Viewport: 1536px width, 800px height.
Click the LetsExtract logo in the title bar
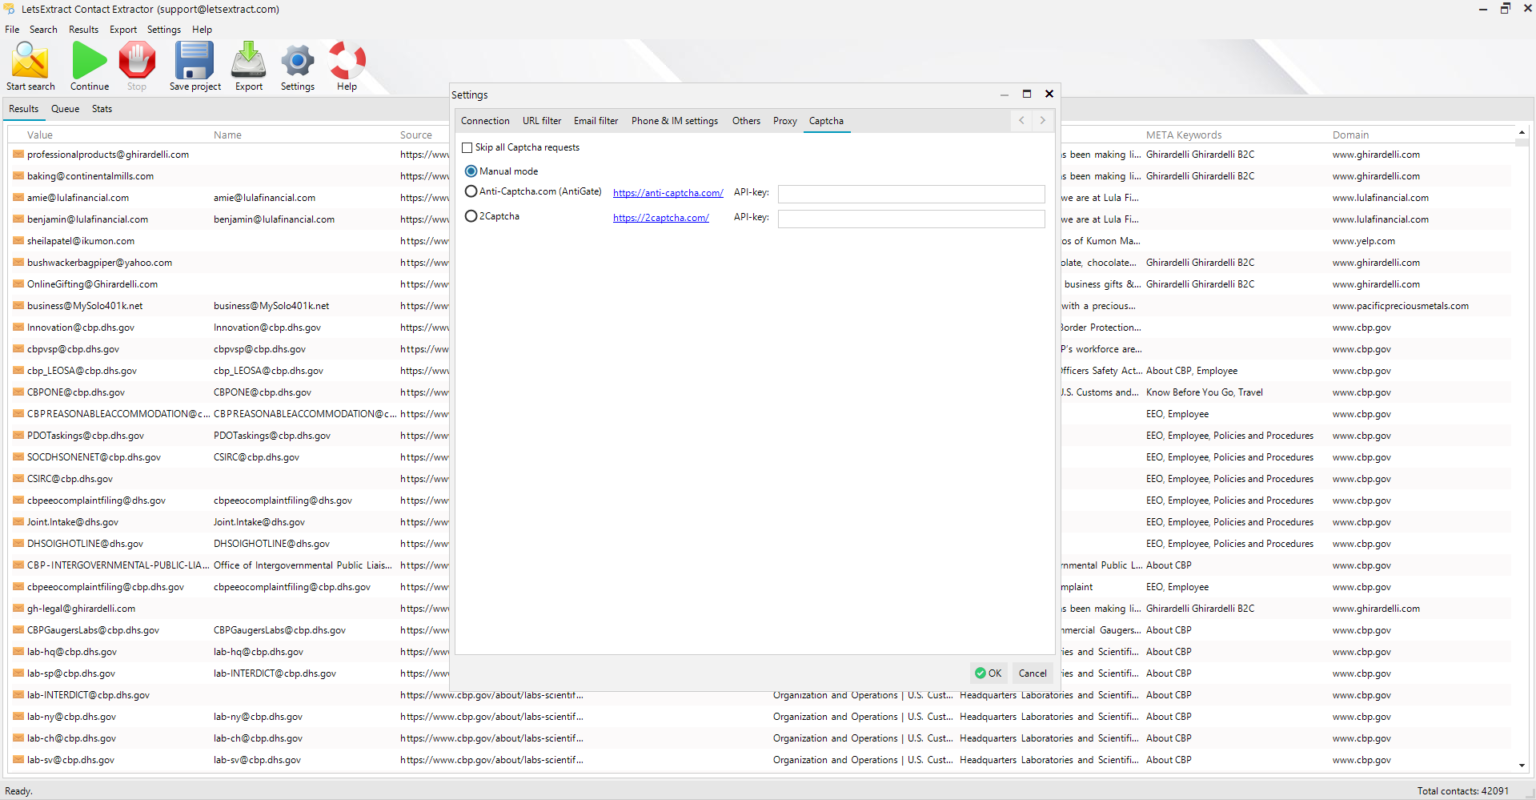[x=10, y=8]
